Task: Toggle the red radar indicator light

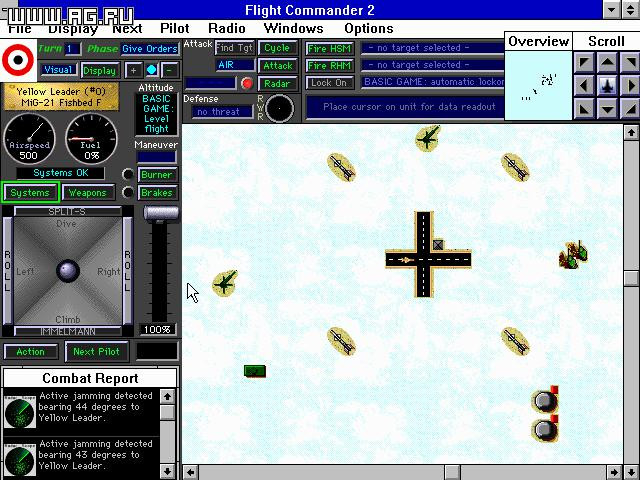Action: [247, 83]
